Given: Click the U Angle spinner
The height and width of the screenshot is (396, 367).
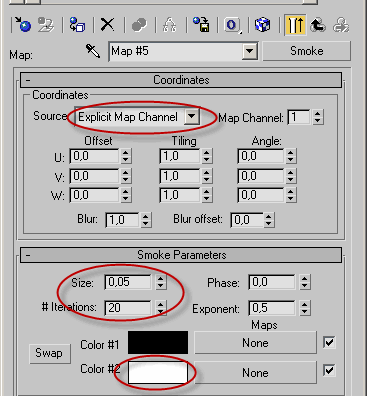Looking at the screenshot, I should [x=291, y=156].
